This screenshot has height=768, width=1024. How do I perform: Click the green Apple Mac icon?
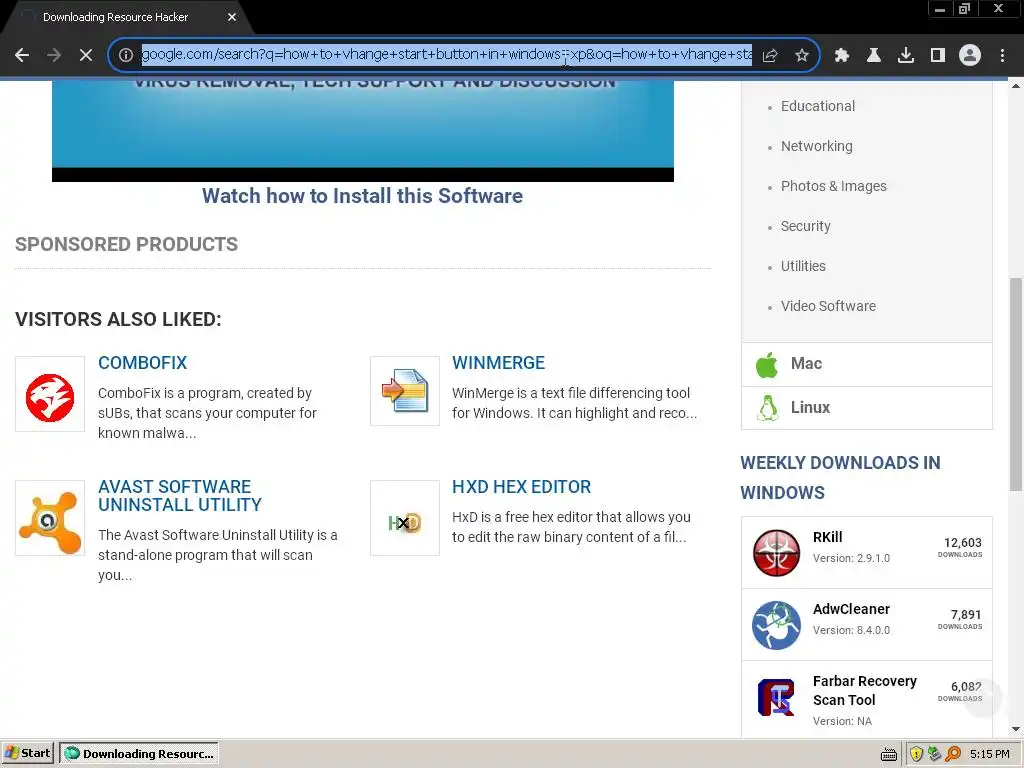[x=767, y=364]
